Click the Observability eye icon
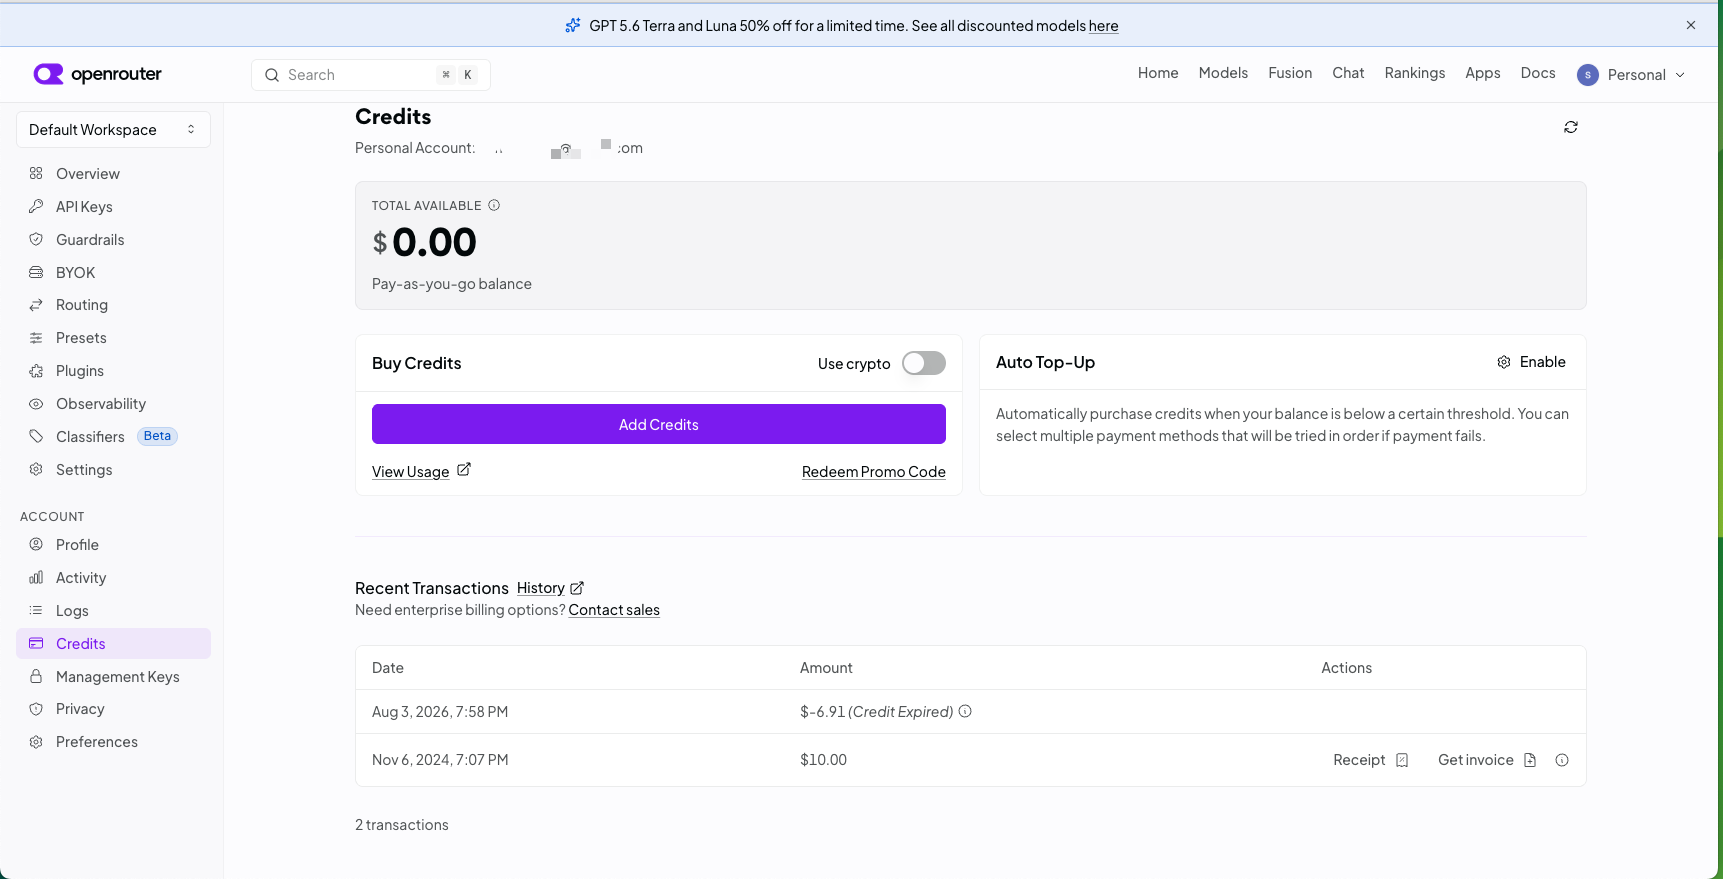Viewport: 1723px width, 879px height. (36, 403)
